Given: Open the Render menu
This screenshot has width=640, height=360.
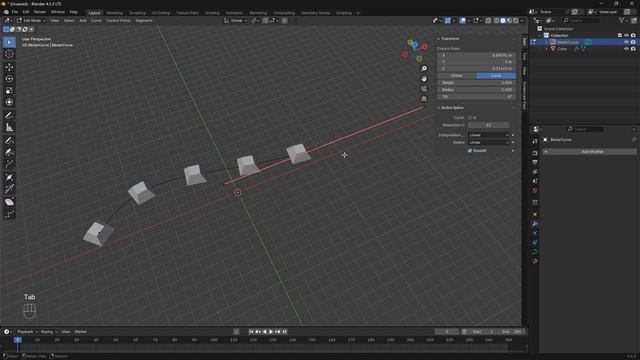Looking at the screenshot, I should click(x=40, y=12).
